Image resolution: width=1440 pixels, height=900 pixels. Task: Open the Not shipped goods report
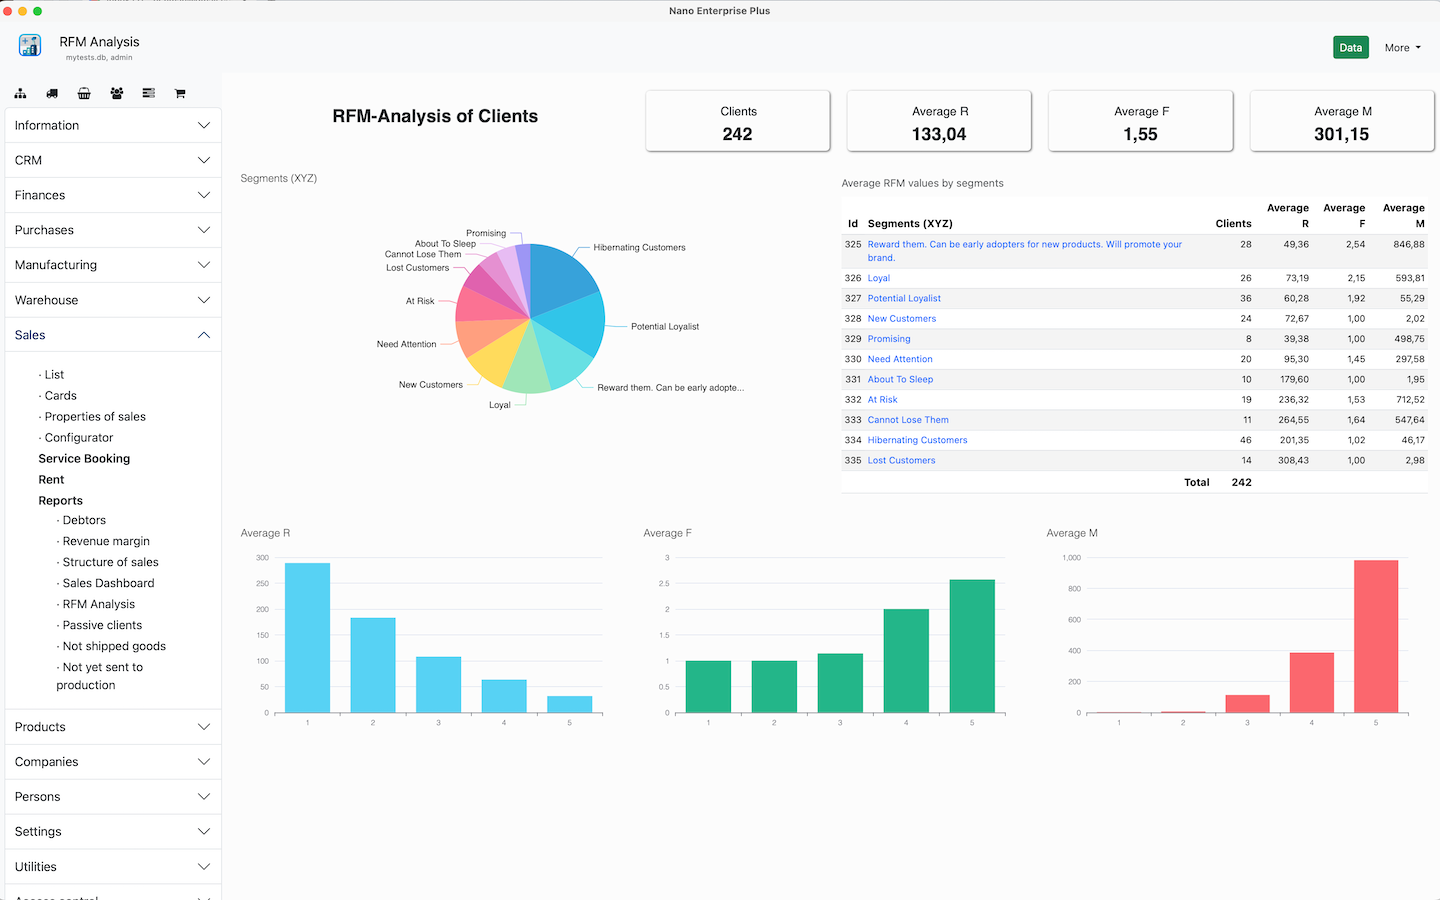[114, 646]
